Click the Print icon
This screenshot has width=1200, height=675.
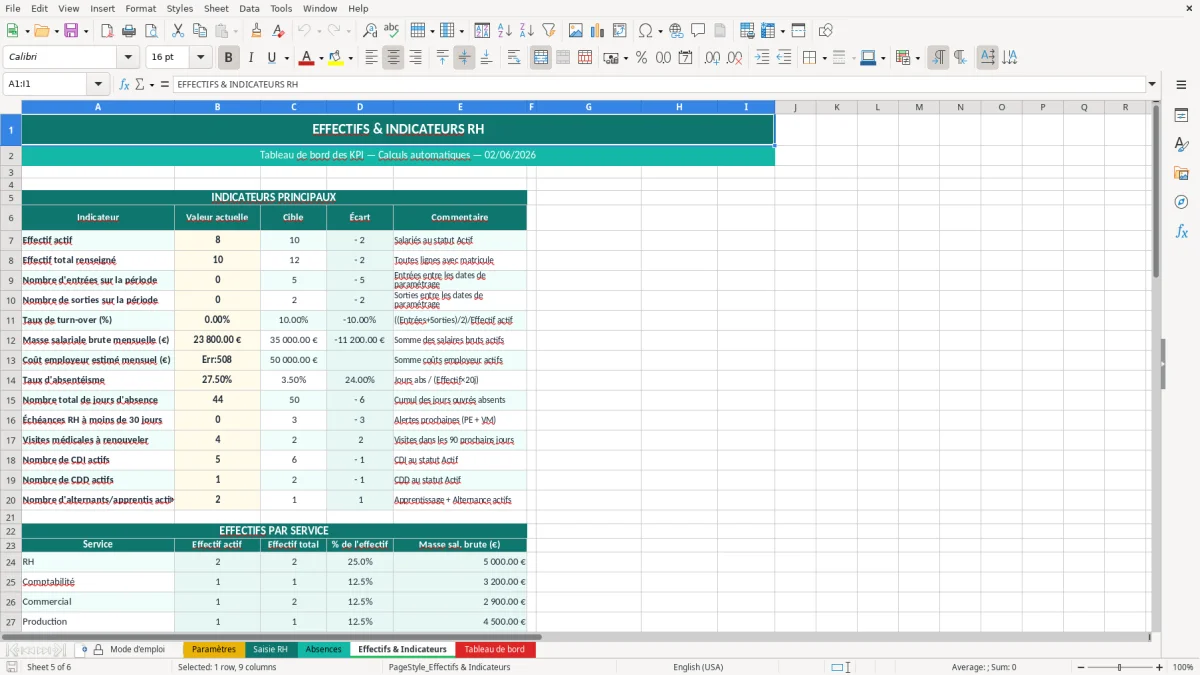(x=129, y=31)
